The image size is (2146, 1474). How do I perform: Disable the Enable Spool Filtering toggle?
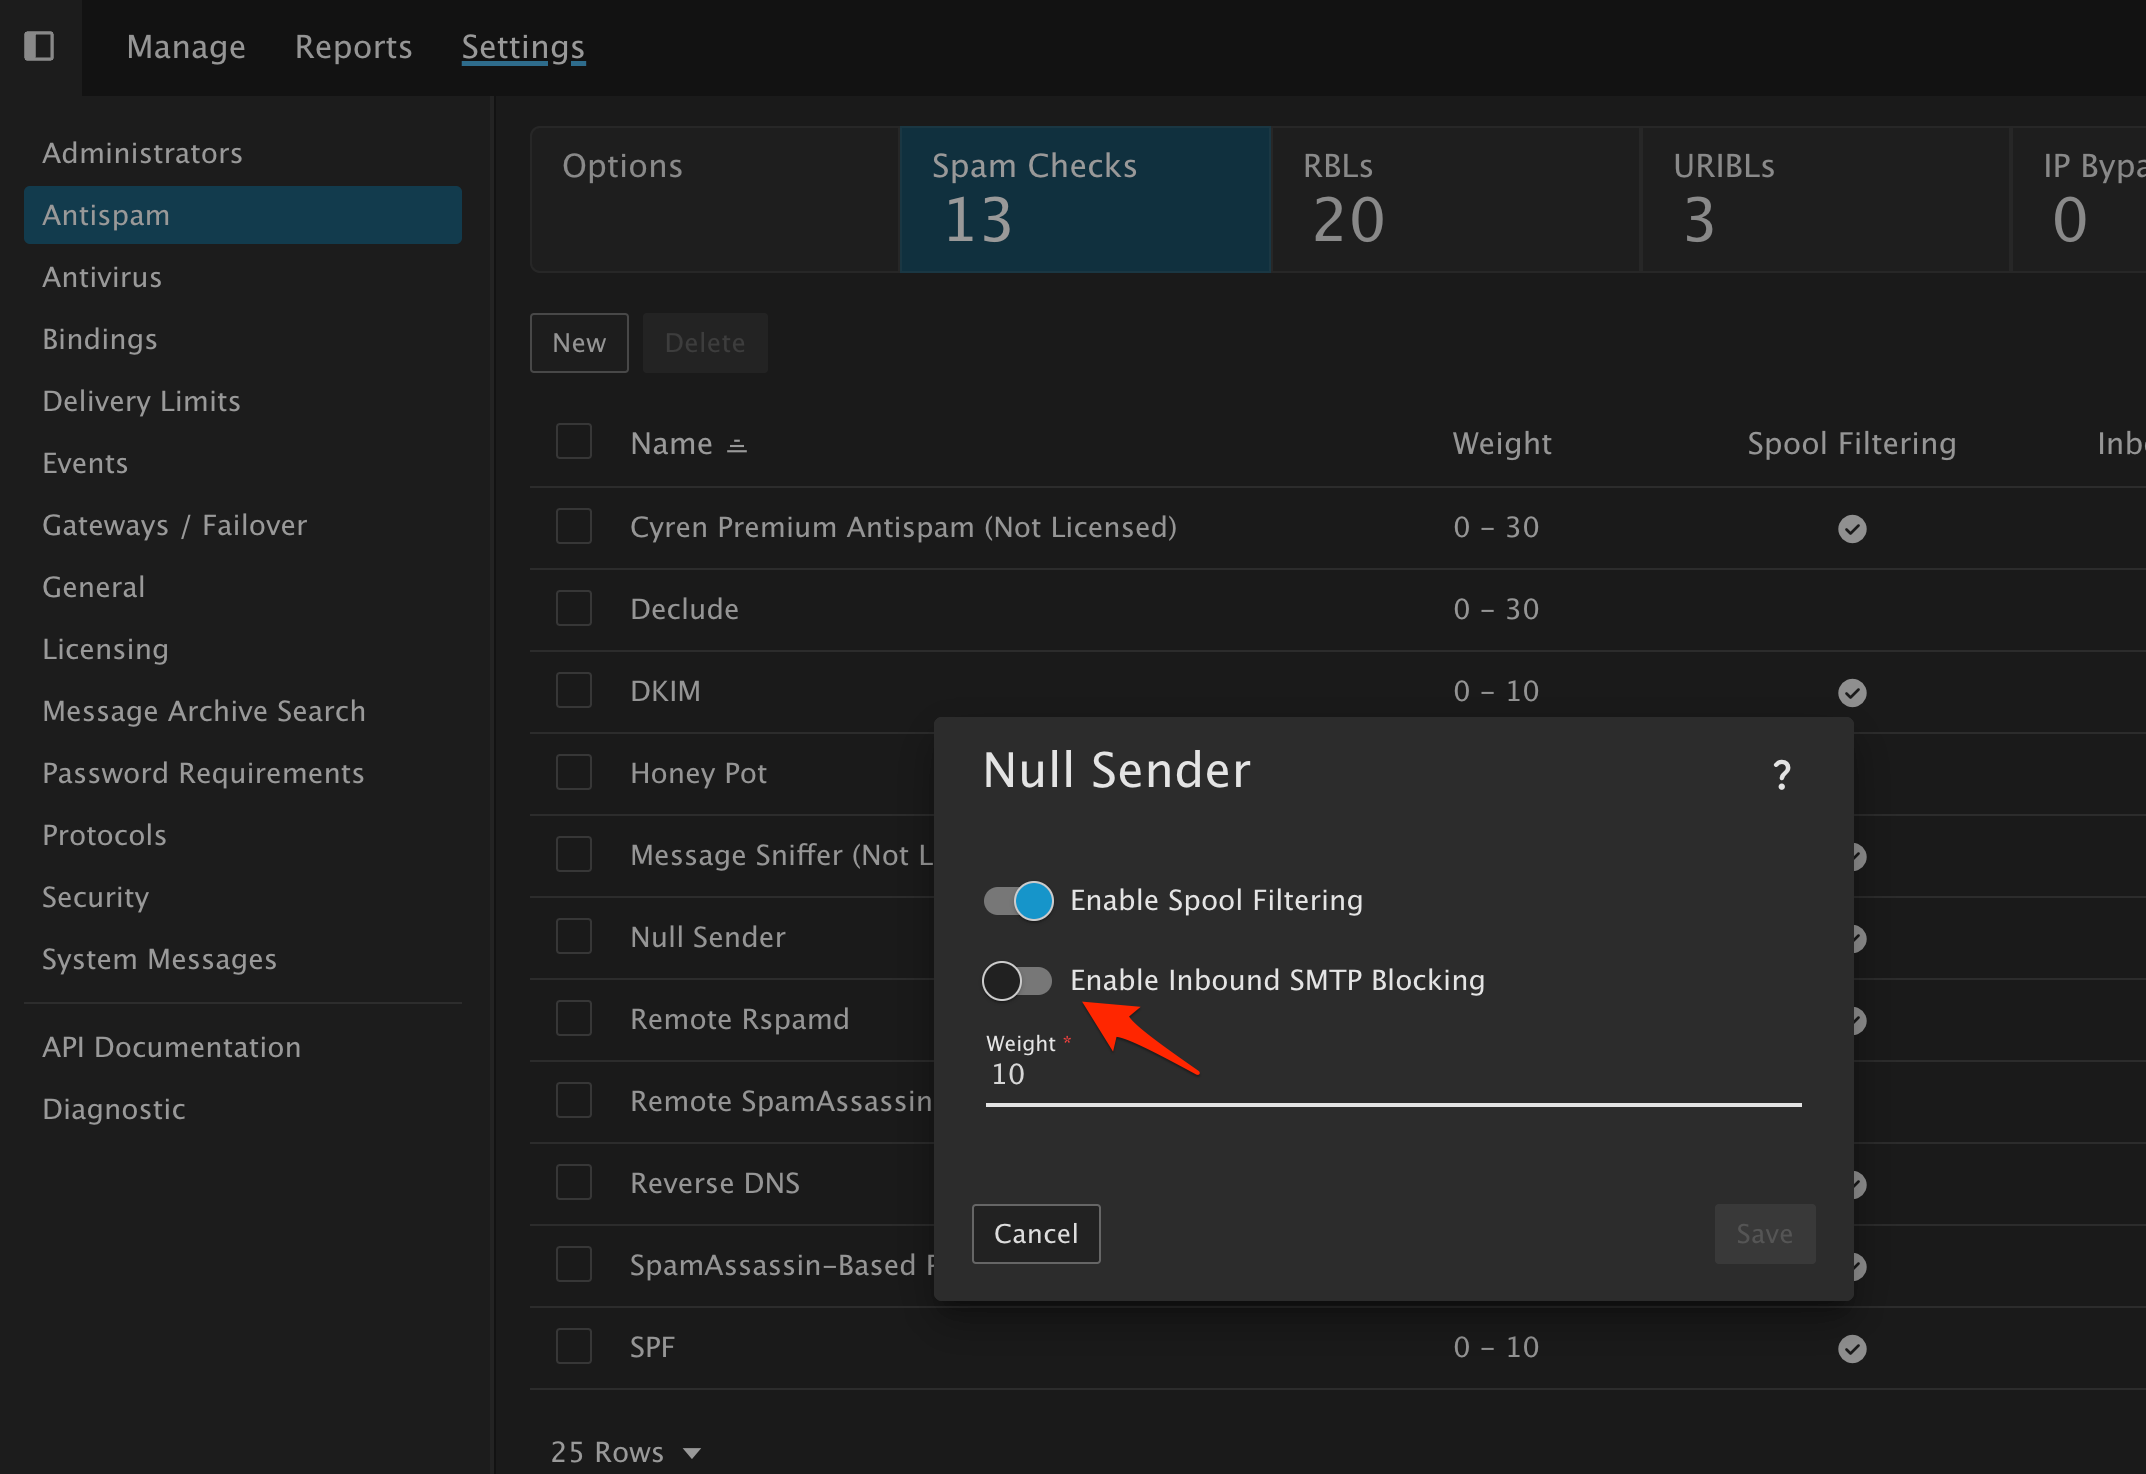[x=1018, y=900]
